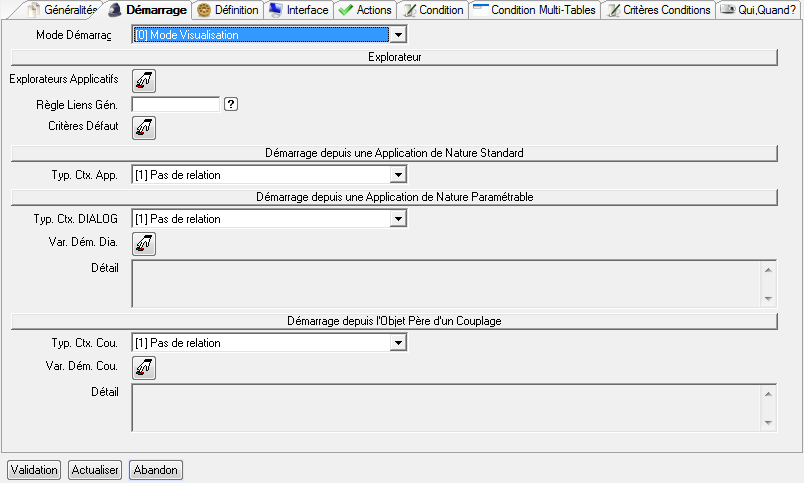The width and height of the screenshot is (804, 483).
Task: Open the Condition Multi-Tables tab
Action: [x=535, y=10]
